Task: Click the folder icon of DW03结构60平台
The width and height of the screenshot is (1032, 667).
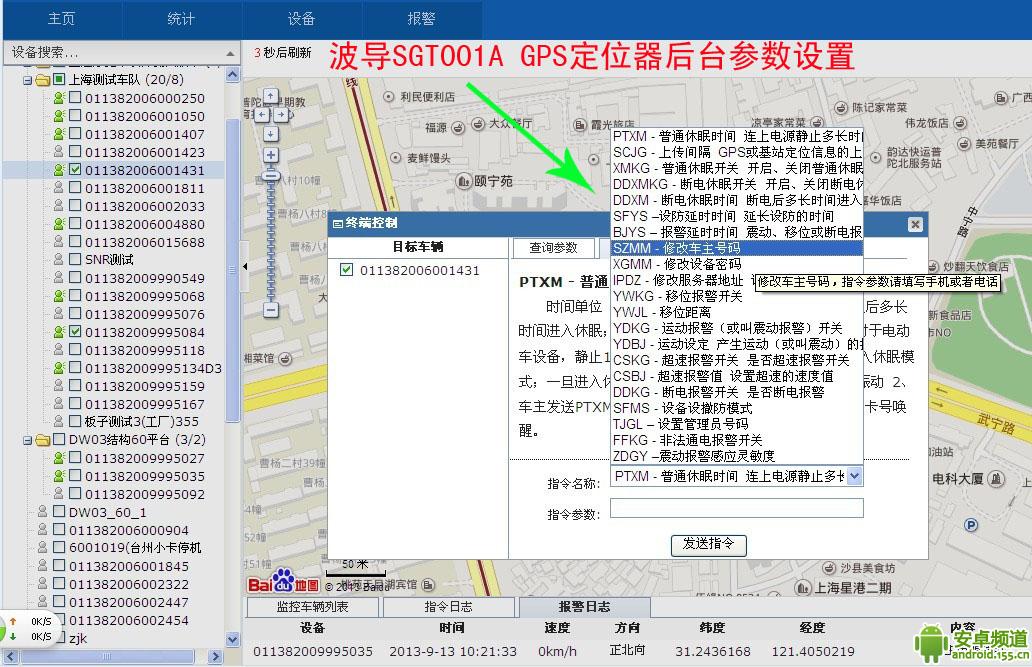Action: pyautogui.click(x=43, y=439)
